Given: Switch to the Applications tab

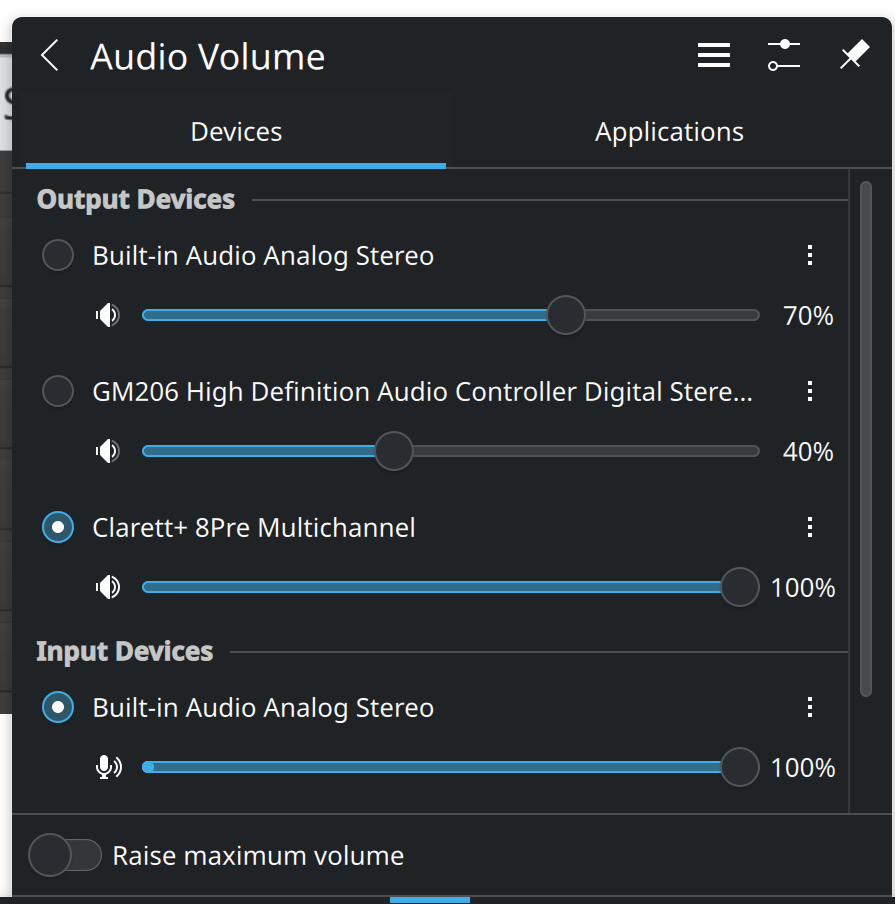Looking at the screenshot, I should pos(669,132).
